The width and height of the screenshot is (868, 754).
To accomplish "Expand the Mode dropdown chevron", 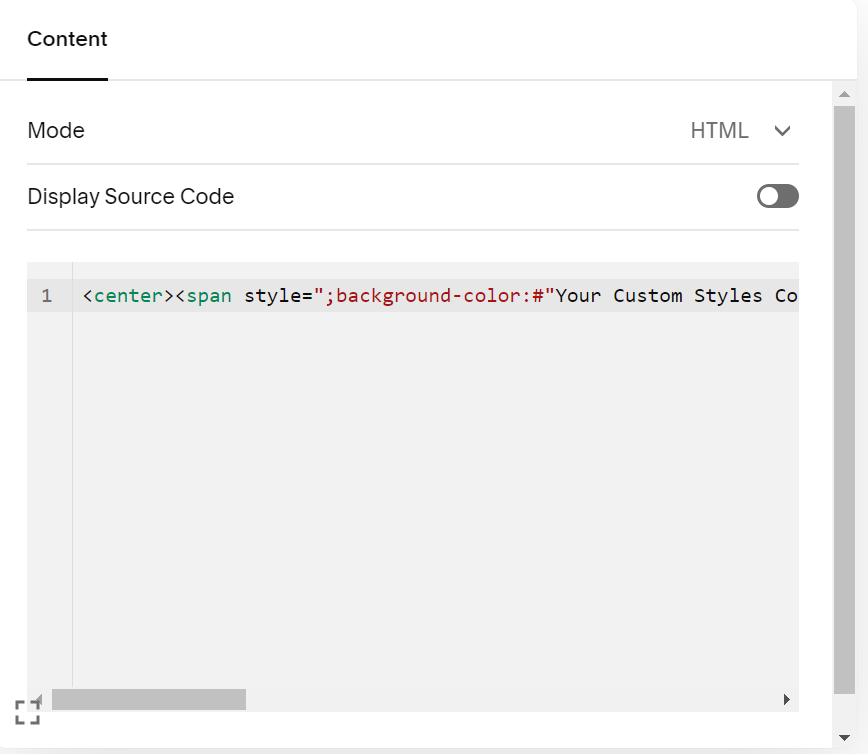I will (782, 131).
